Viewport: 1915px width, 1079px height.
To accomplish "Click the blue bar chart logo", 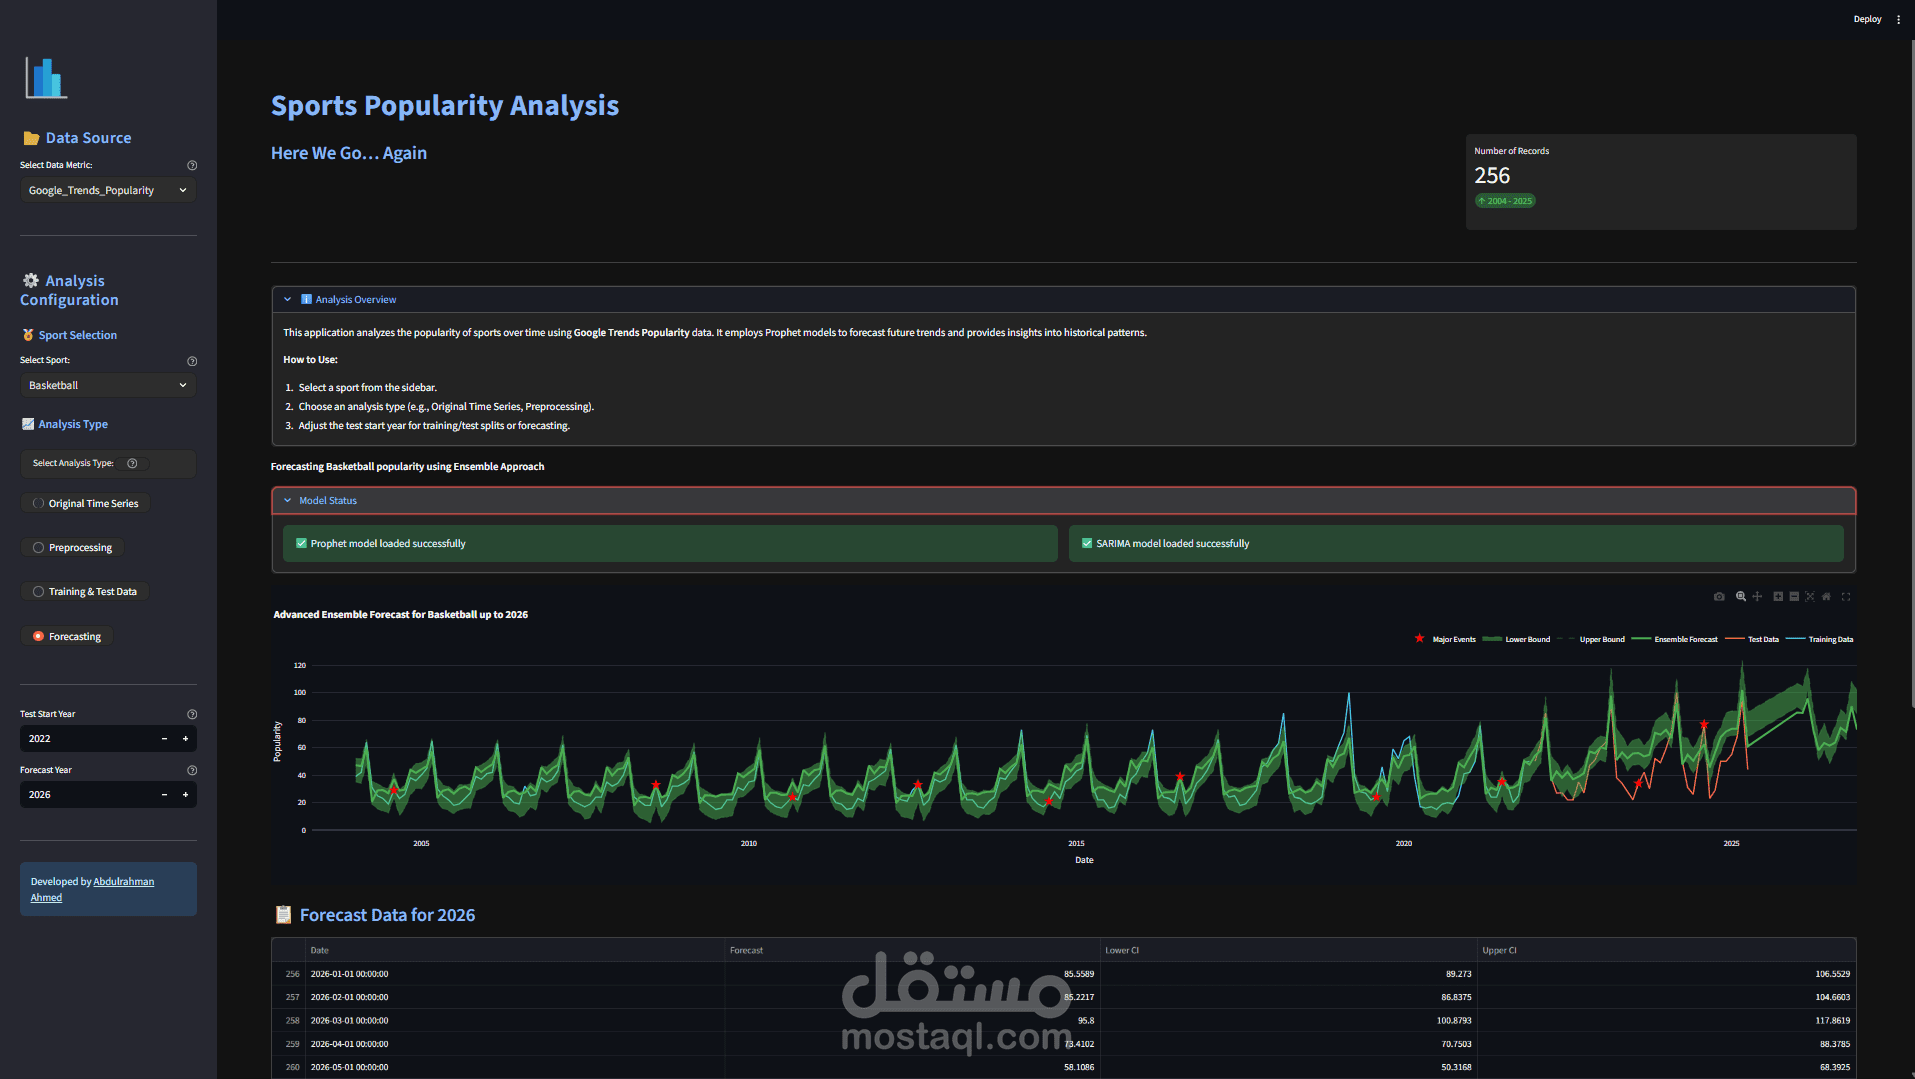I will pos(46,77).
